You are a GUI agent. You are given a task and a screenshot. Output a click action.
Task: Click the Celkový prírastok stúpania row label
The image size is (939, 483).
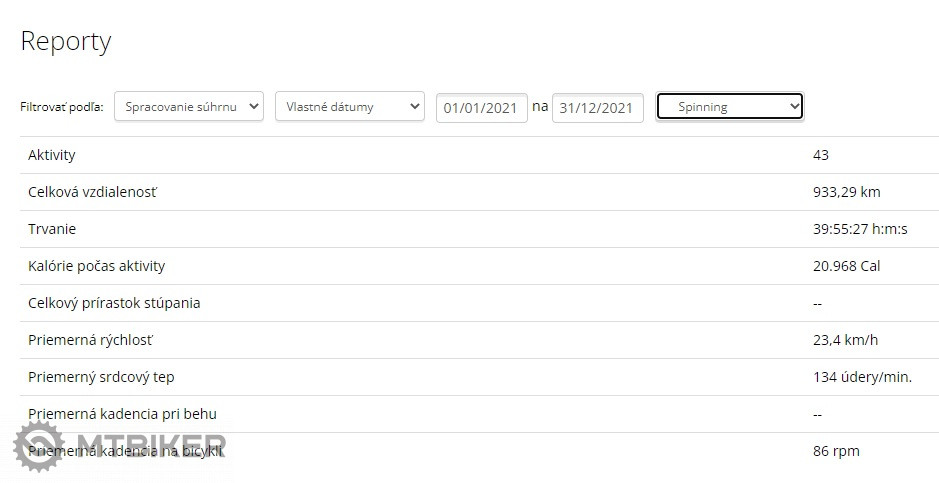114,303
